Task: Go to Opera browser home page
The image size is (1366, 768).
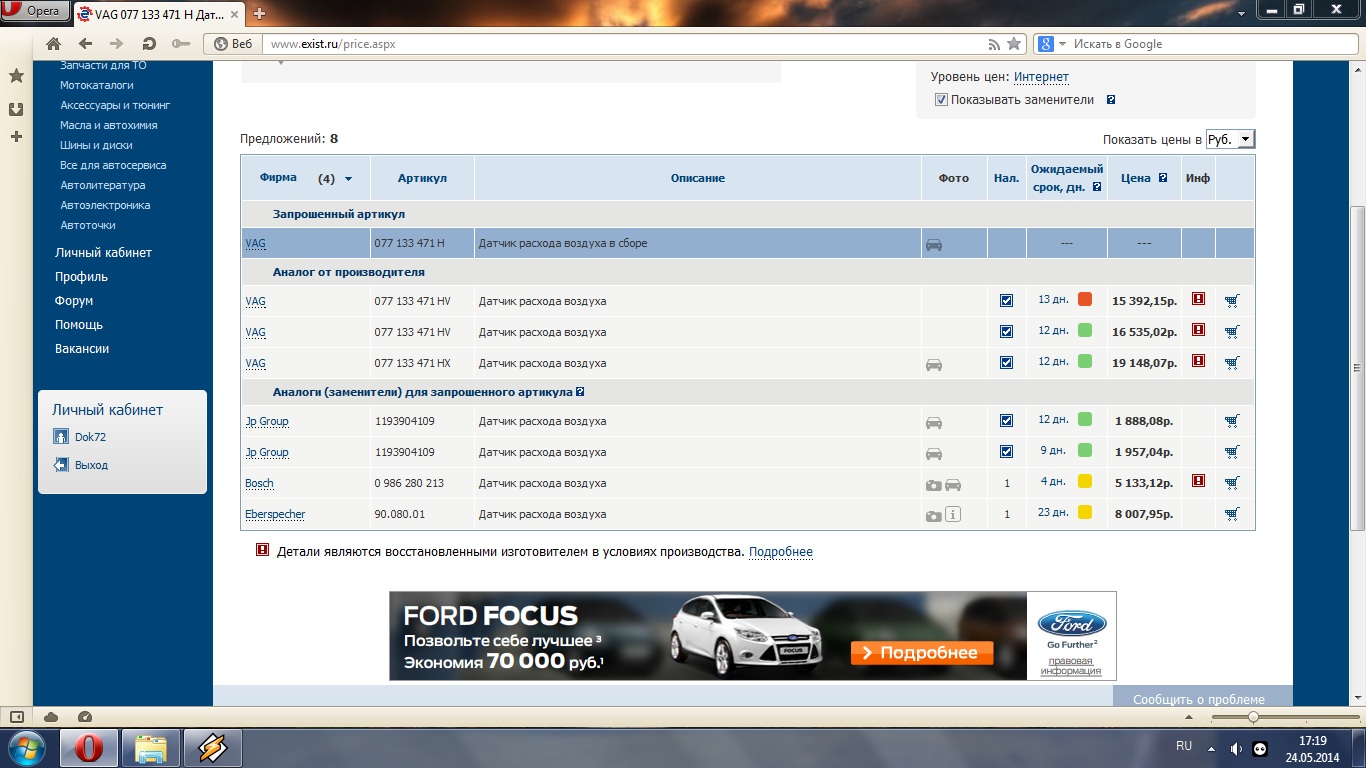Action: [x=54, y=44]
